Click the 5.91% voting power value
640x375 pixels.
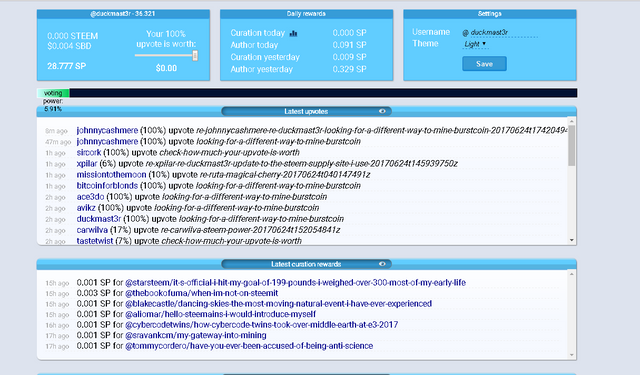(x=53, y=109)
